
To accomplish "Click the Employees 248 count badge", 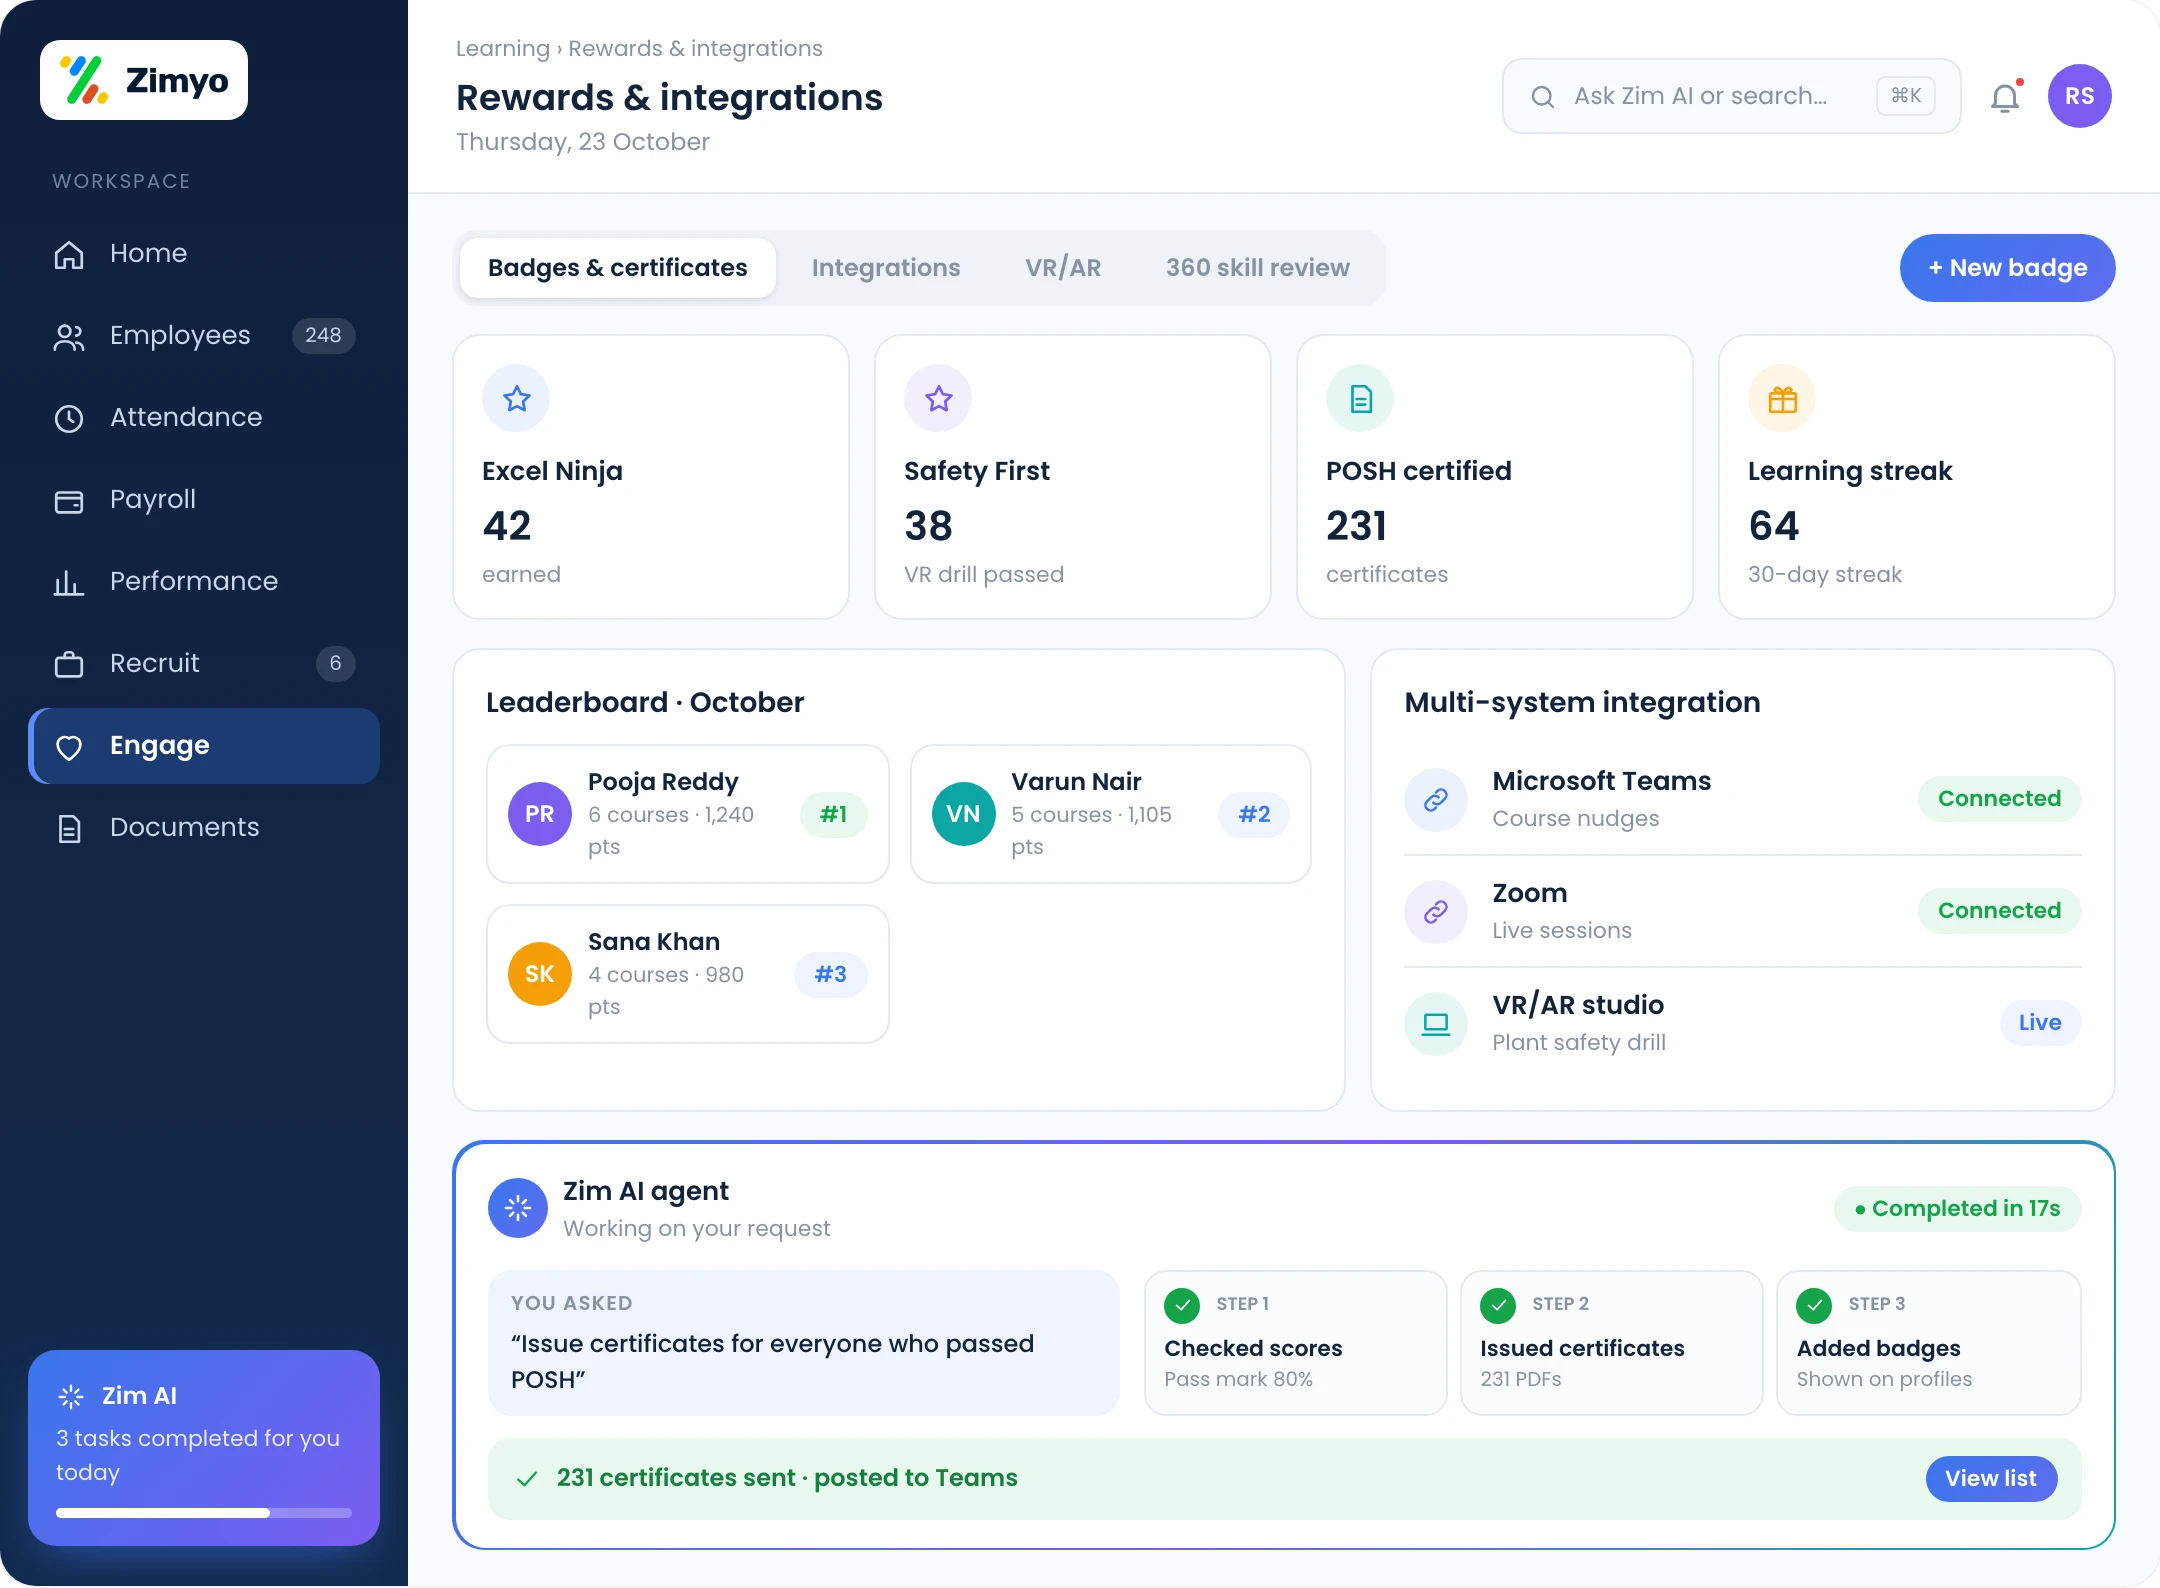I will (x=323, y=336).
